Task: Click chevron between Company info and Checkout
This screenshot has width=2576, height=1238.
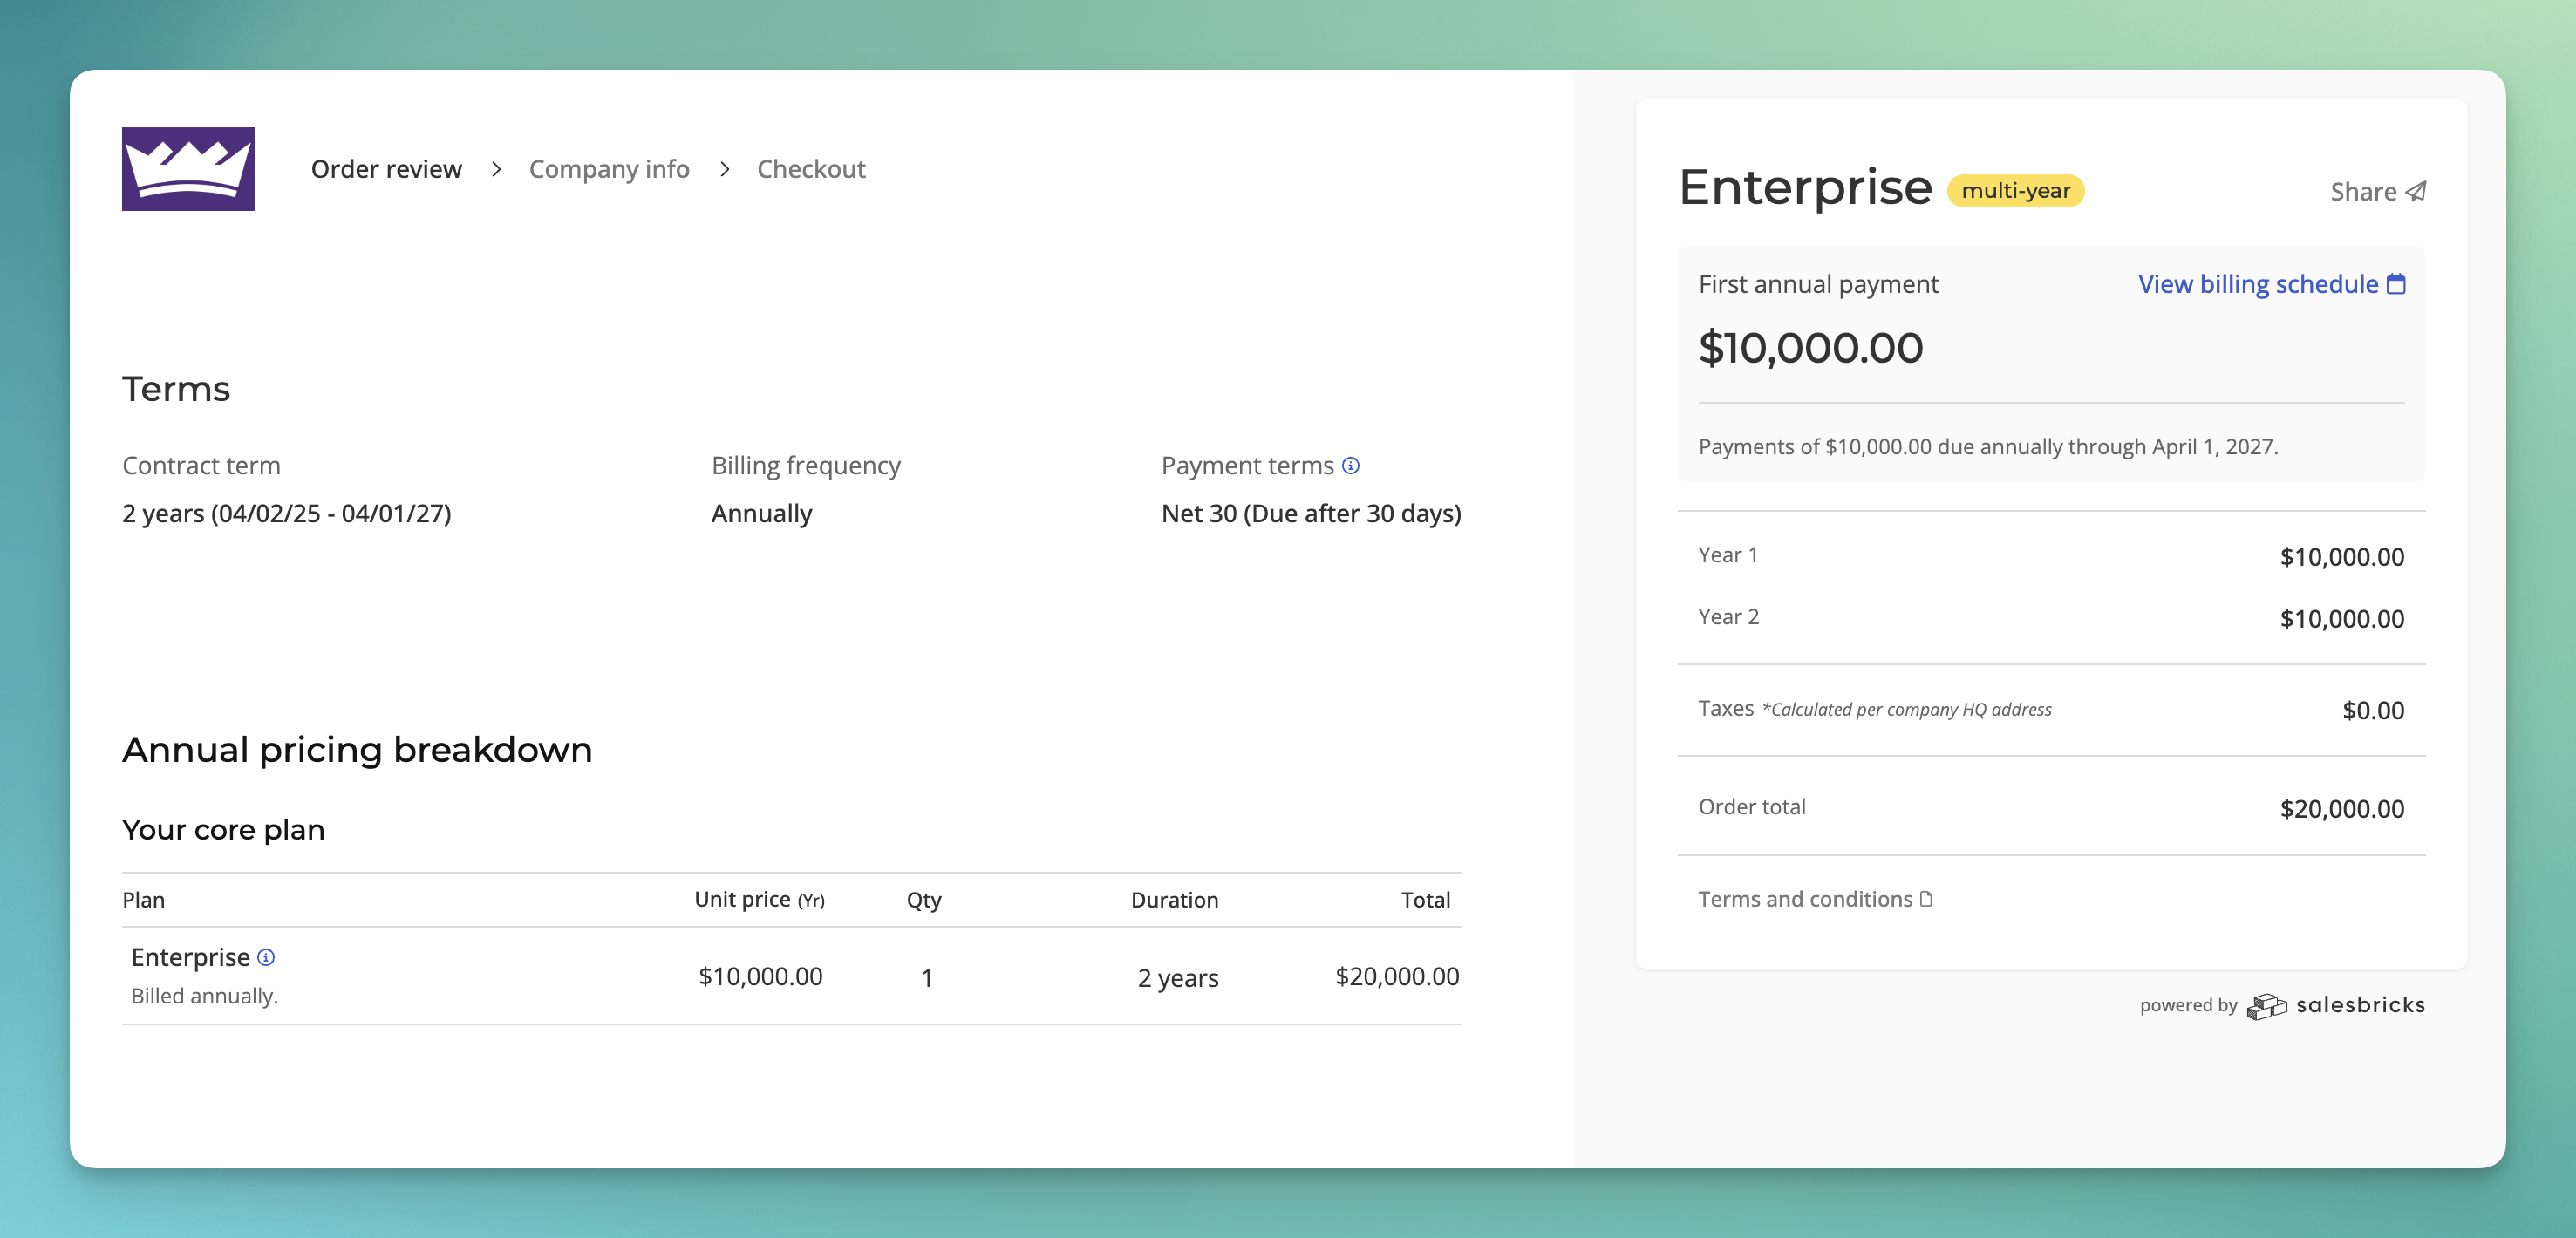Action: [724, 169]
